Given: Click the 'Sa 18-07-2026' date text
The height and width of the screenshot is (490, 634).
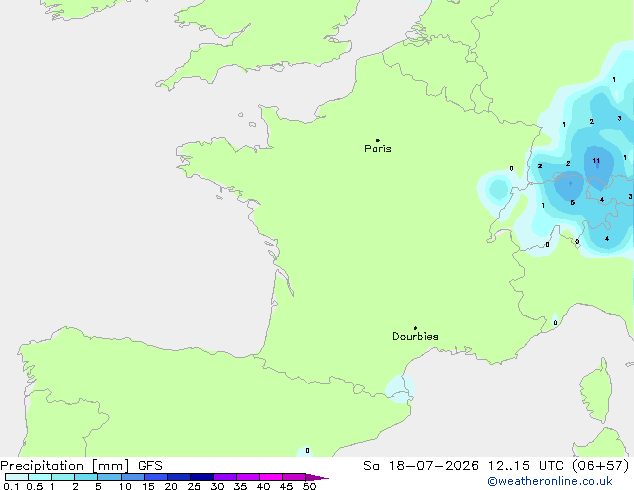Looking at the screenshot, I should 421,466.
